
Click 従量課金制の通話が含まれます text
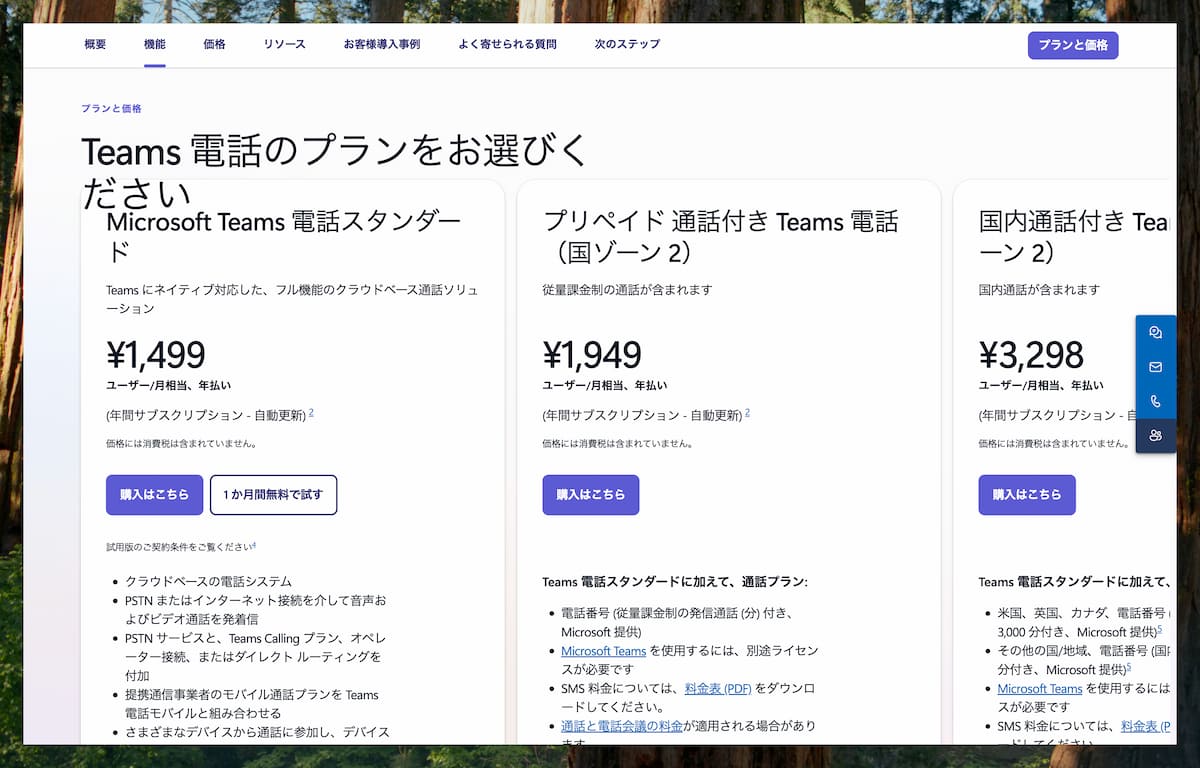627,290
